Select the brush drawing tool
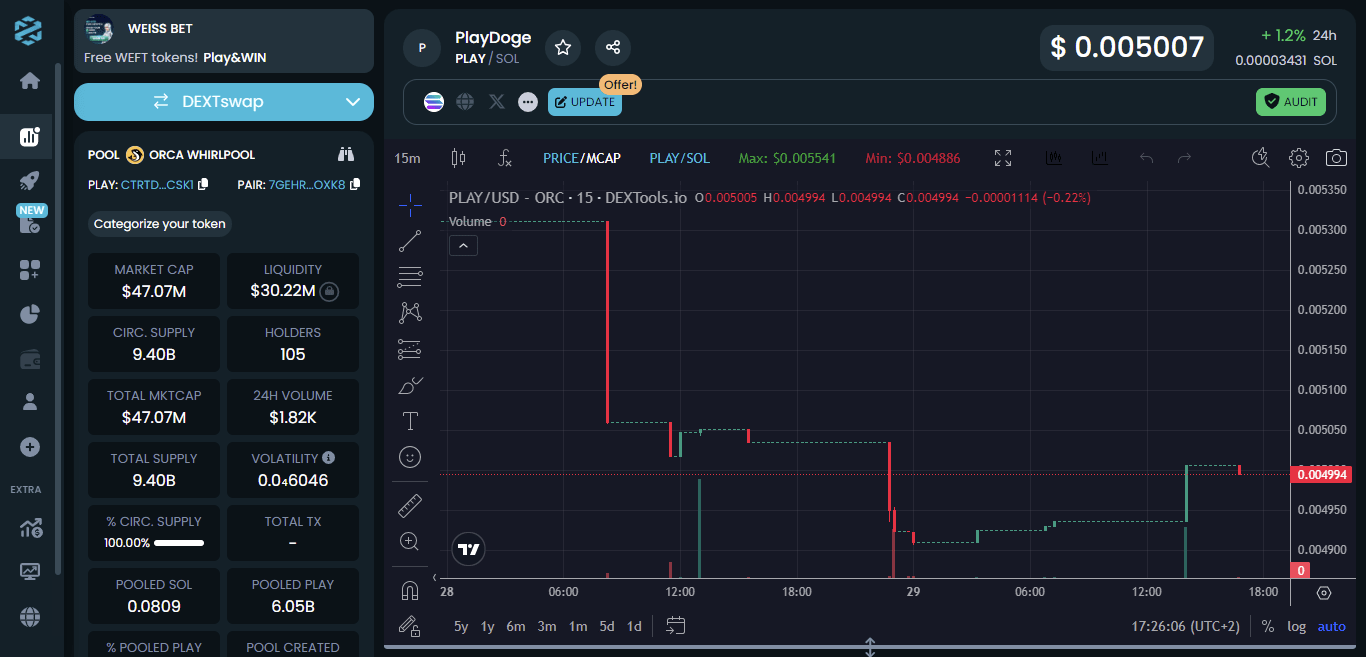The height and width of the screenshot is (657, 1366). click(x=410, y=385)
